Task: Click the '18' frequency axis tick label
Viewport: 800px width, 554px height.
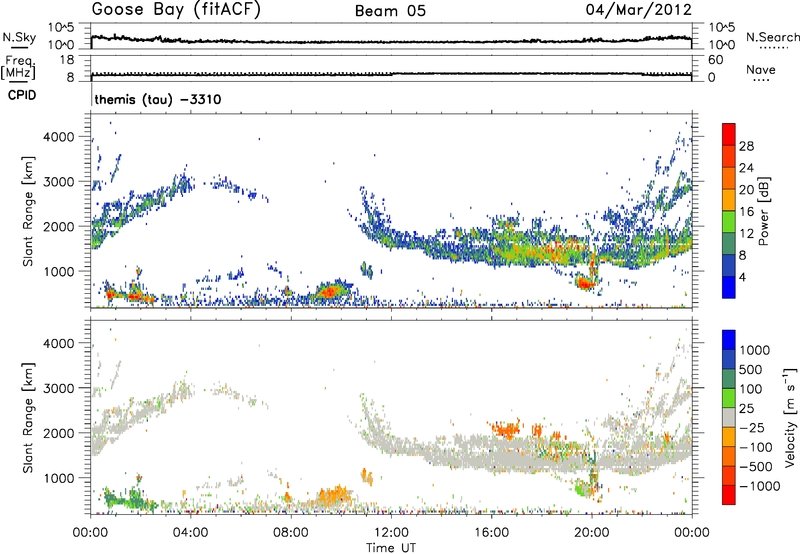Action: click(x=67, y=60)
